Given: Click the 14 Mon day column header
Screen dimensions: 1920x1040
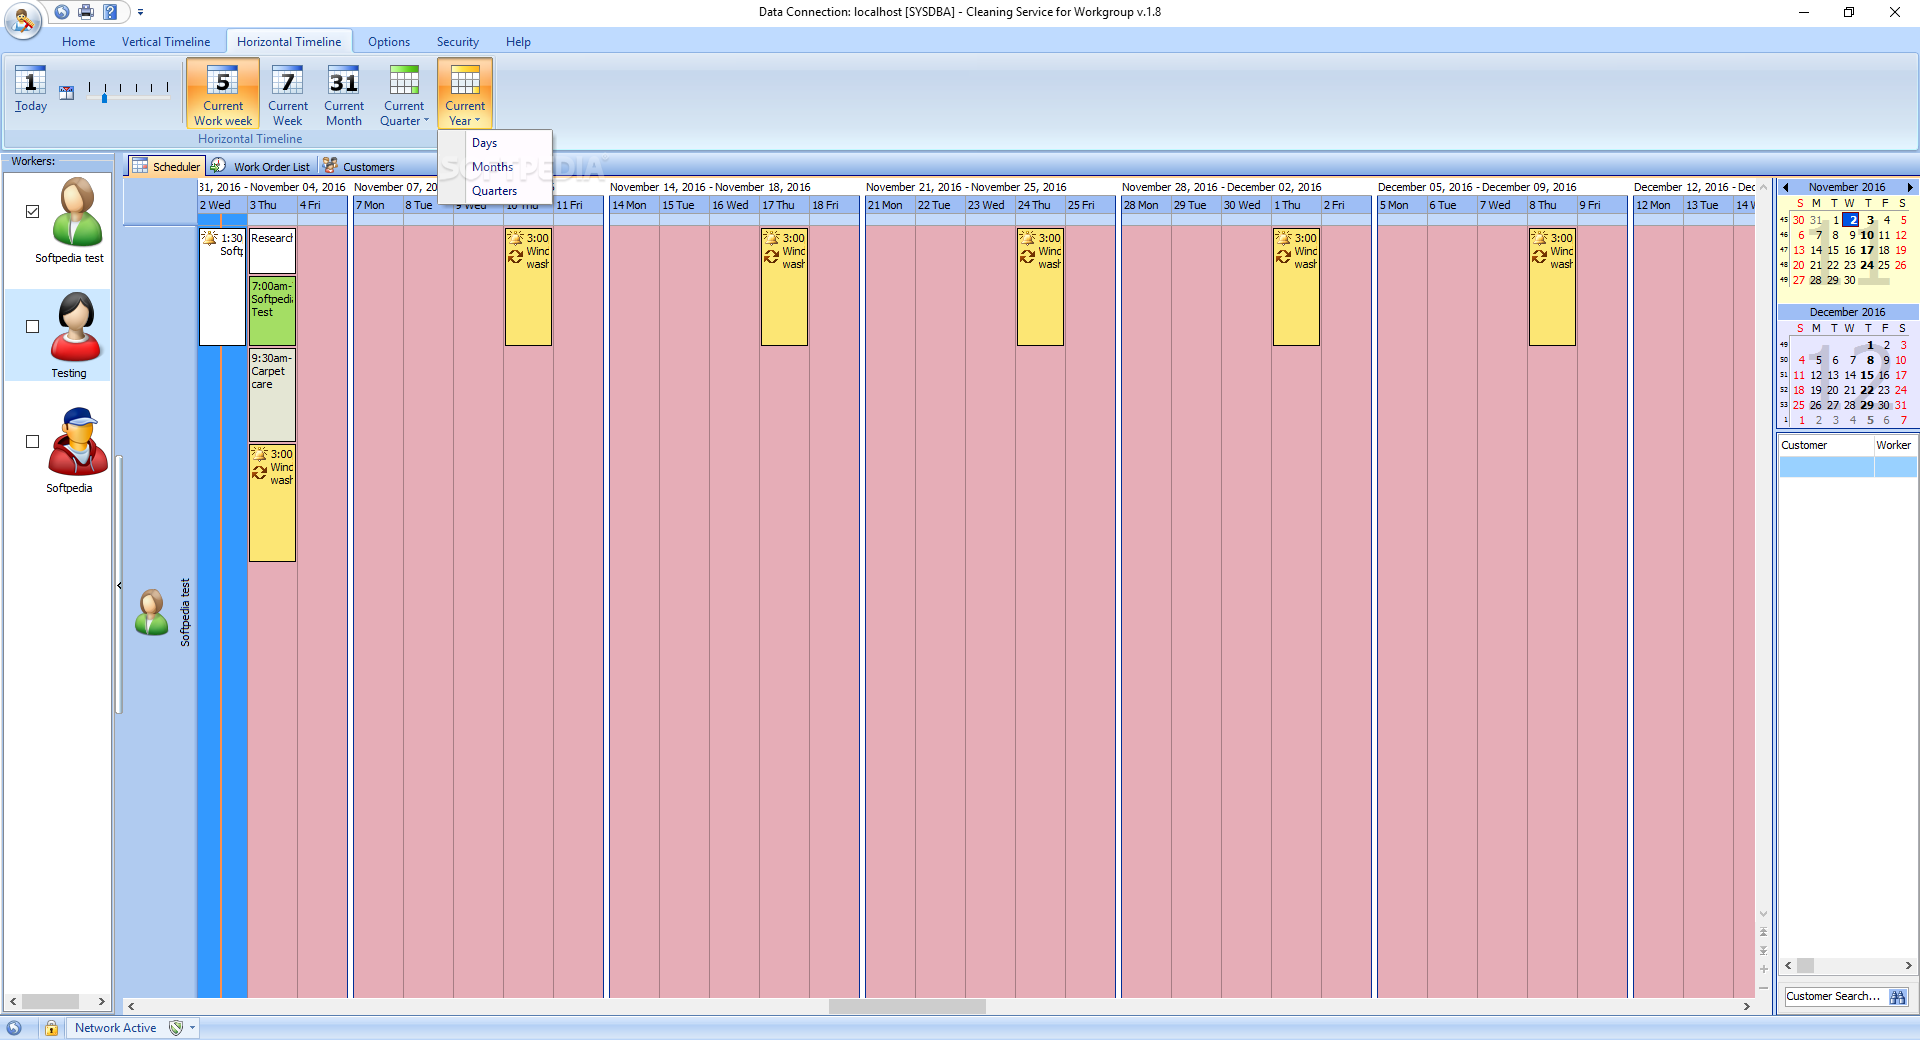Looking at the screenshot, I should click(x=634, y=205).
